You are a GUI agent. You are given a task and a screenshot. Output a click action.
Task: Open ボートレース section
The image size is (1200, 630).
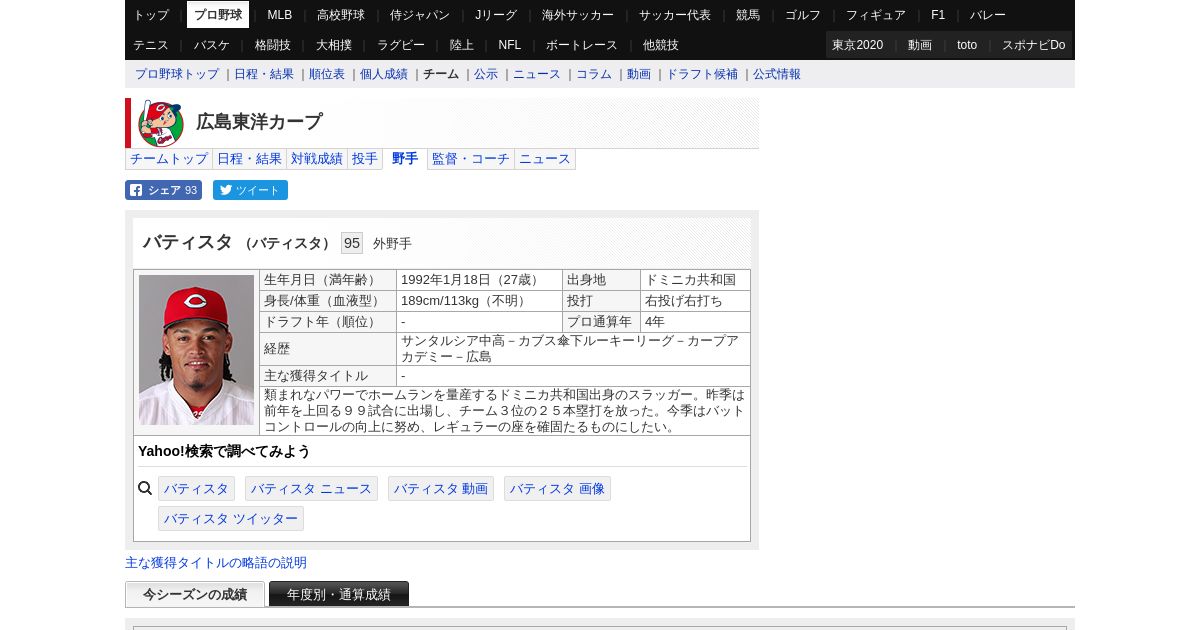click(x=582, y=45)
